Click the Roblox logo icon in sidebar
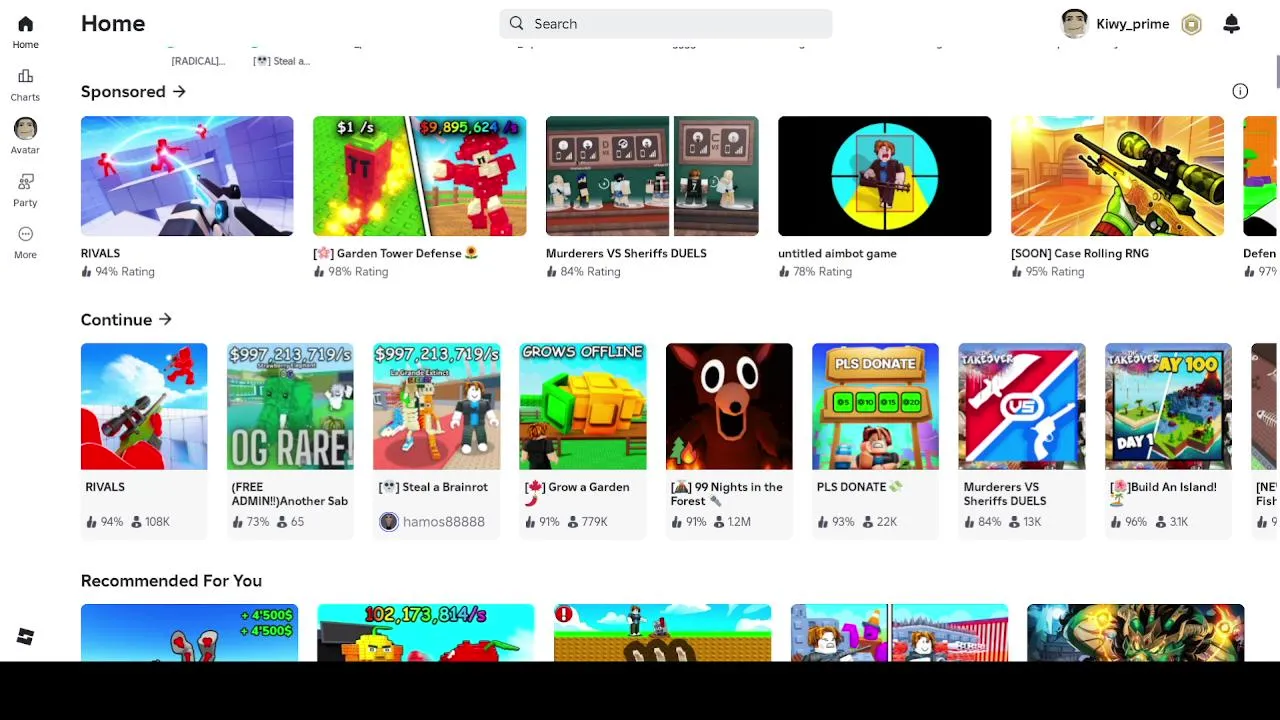Image resolution: width=1280 pixels, height=720 pixels. pos(25,637)
